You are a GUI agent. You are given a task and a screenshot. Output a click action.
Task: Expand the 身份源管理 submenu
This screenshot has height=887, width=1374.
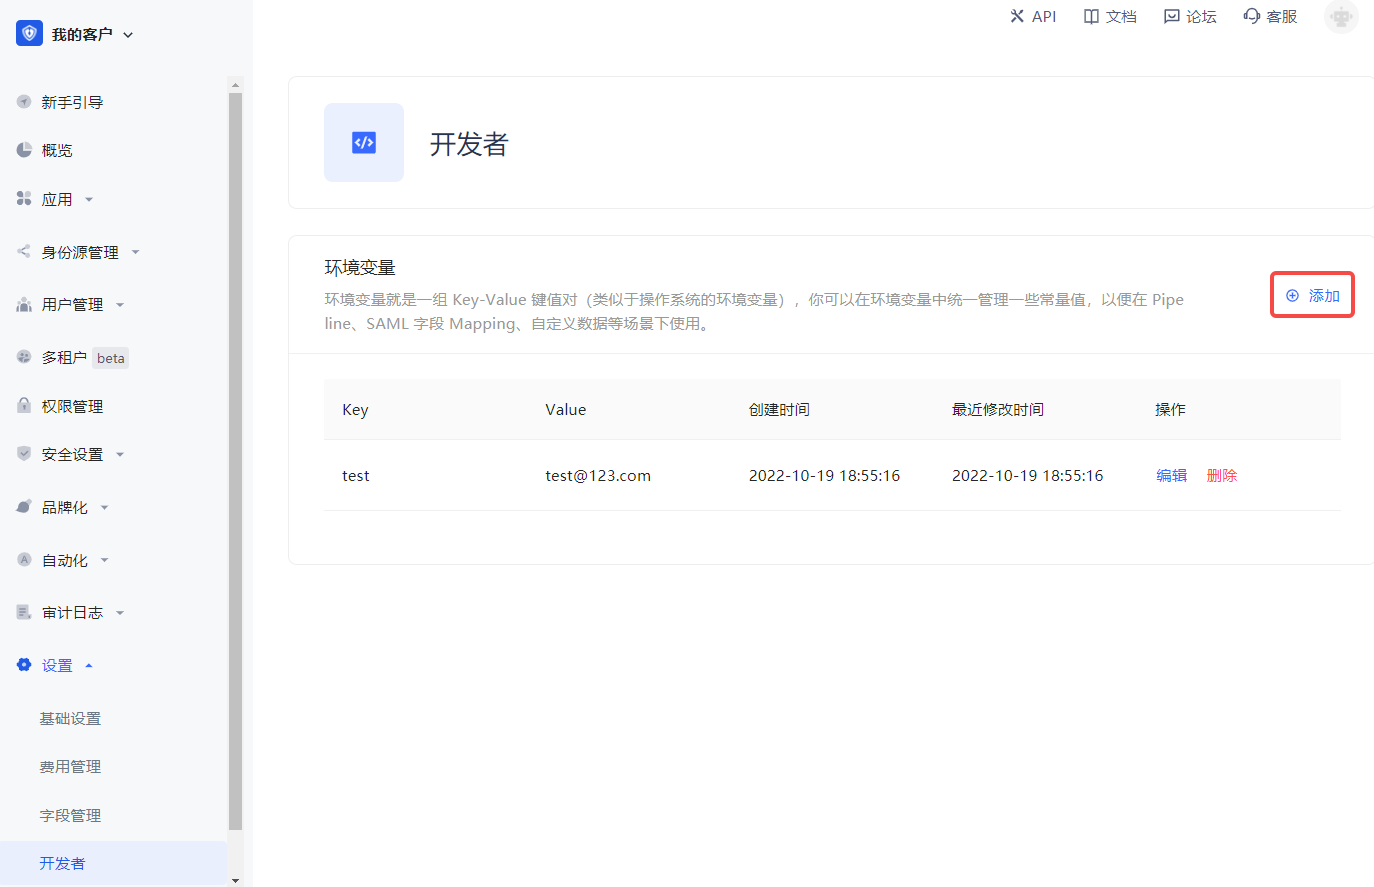pos(136,252)
